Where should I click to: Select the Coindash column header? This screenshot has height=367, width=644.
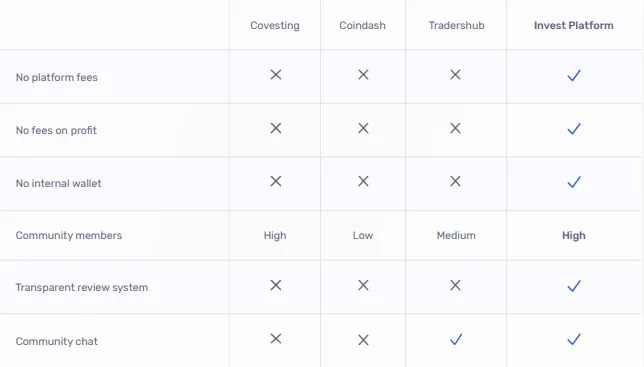pyautogui.click(x=362, y=25)
